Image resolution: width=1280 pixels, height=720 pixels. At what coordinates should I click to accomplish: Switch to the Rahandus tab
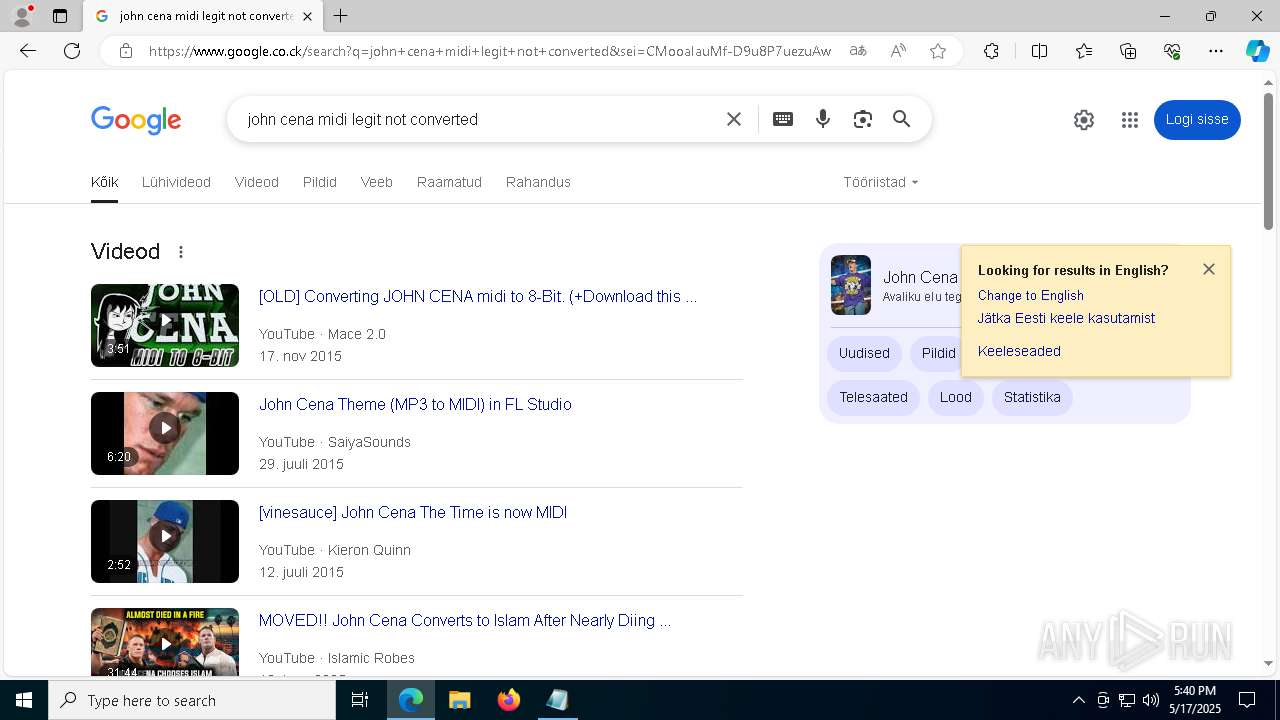(x=538, y=182)
